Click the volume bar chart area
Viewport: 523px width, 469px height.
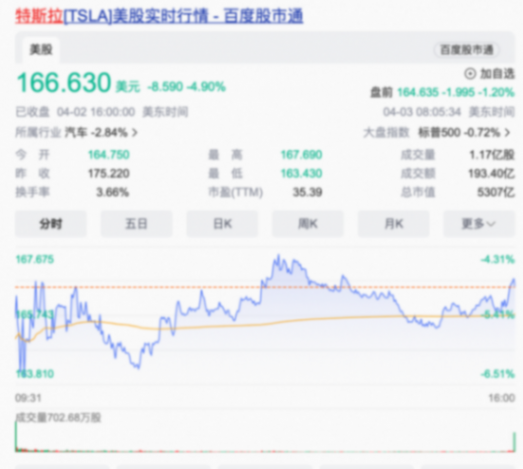coord(265,438)
